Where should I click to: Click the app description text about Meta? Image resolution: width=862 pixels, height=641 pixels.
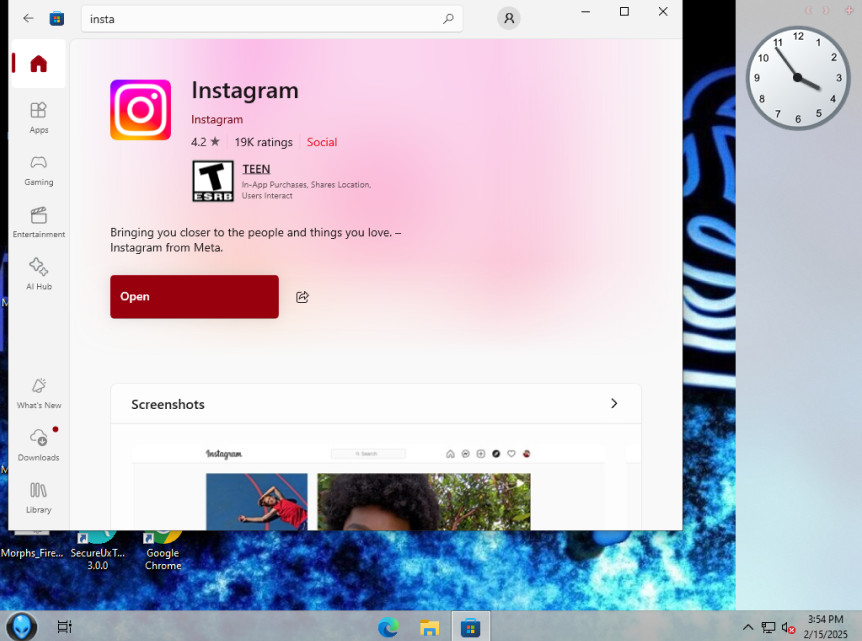pyautogui.click(x=256, y=240)
